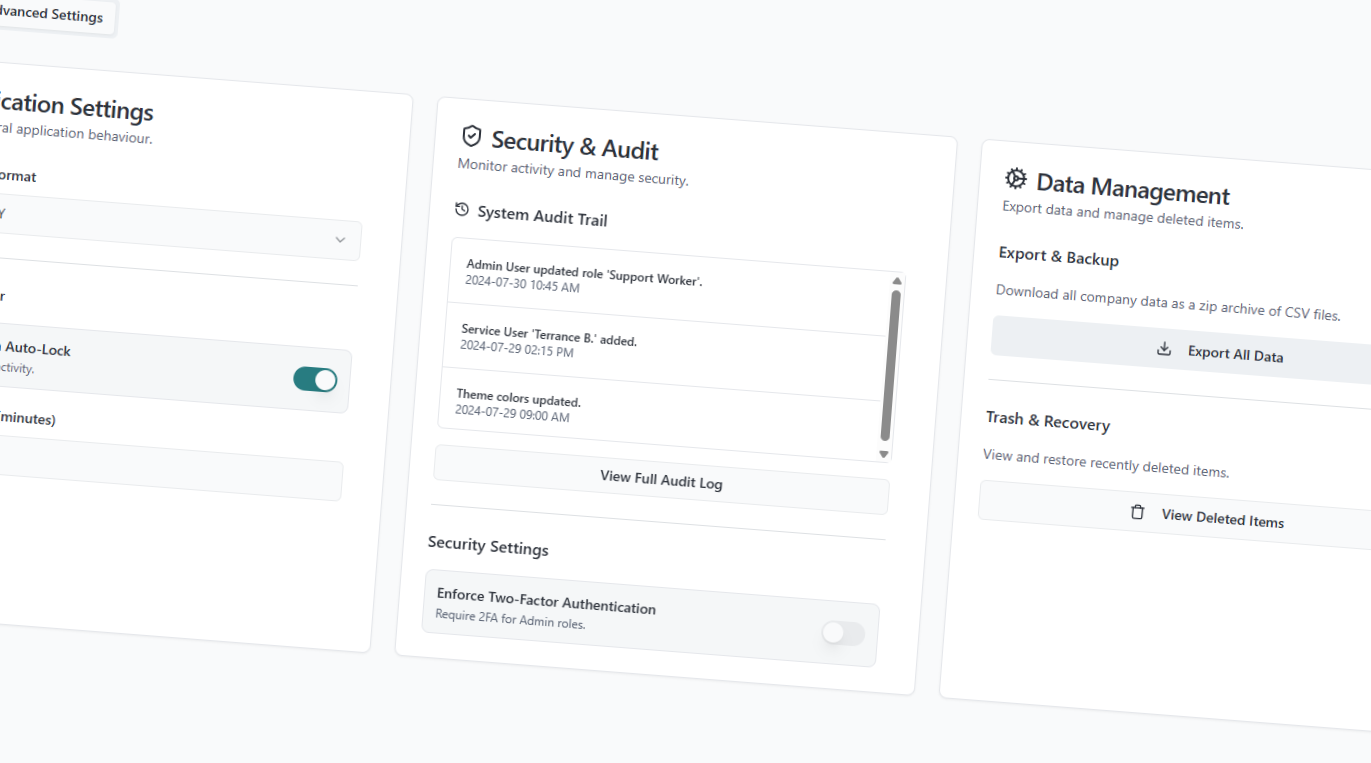The width and height of the screenshot is (1371, 763).
Task: Click the chevron on the date format selector
Action: pyautogui.click(x=339, y=240)
